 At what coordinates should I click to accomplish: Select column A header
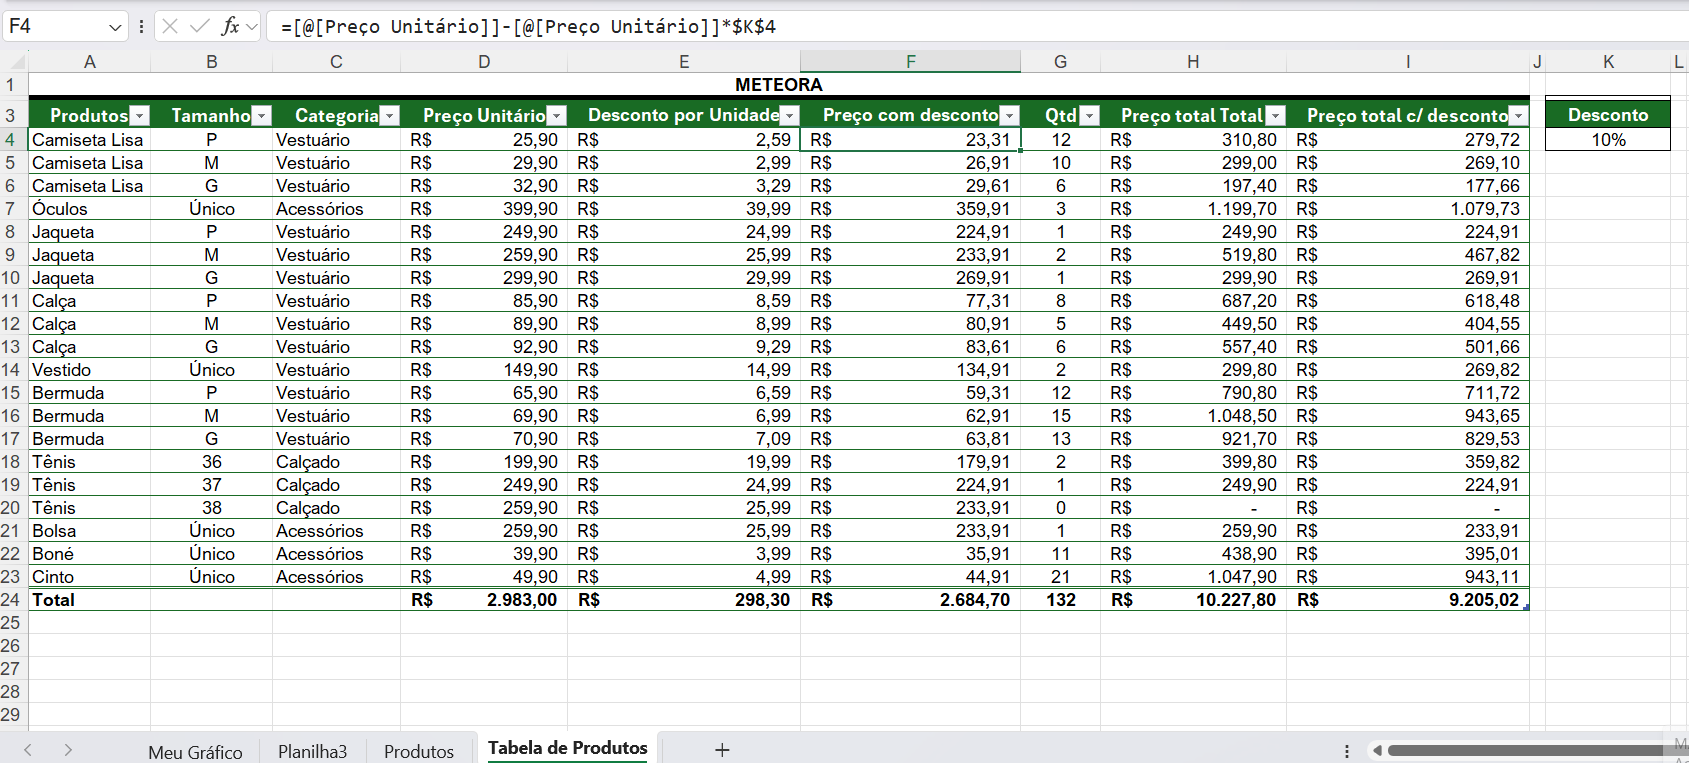click(90, 62)
